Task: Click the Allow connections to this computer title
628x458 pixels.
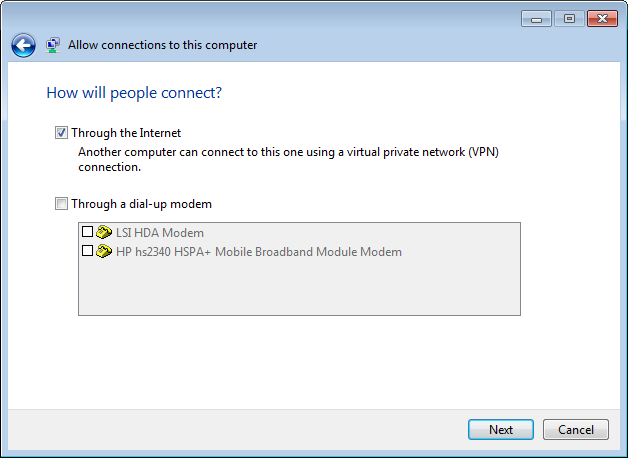Action: [x=162, y=45]
